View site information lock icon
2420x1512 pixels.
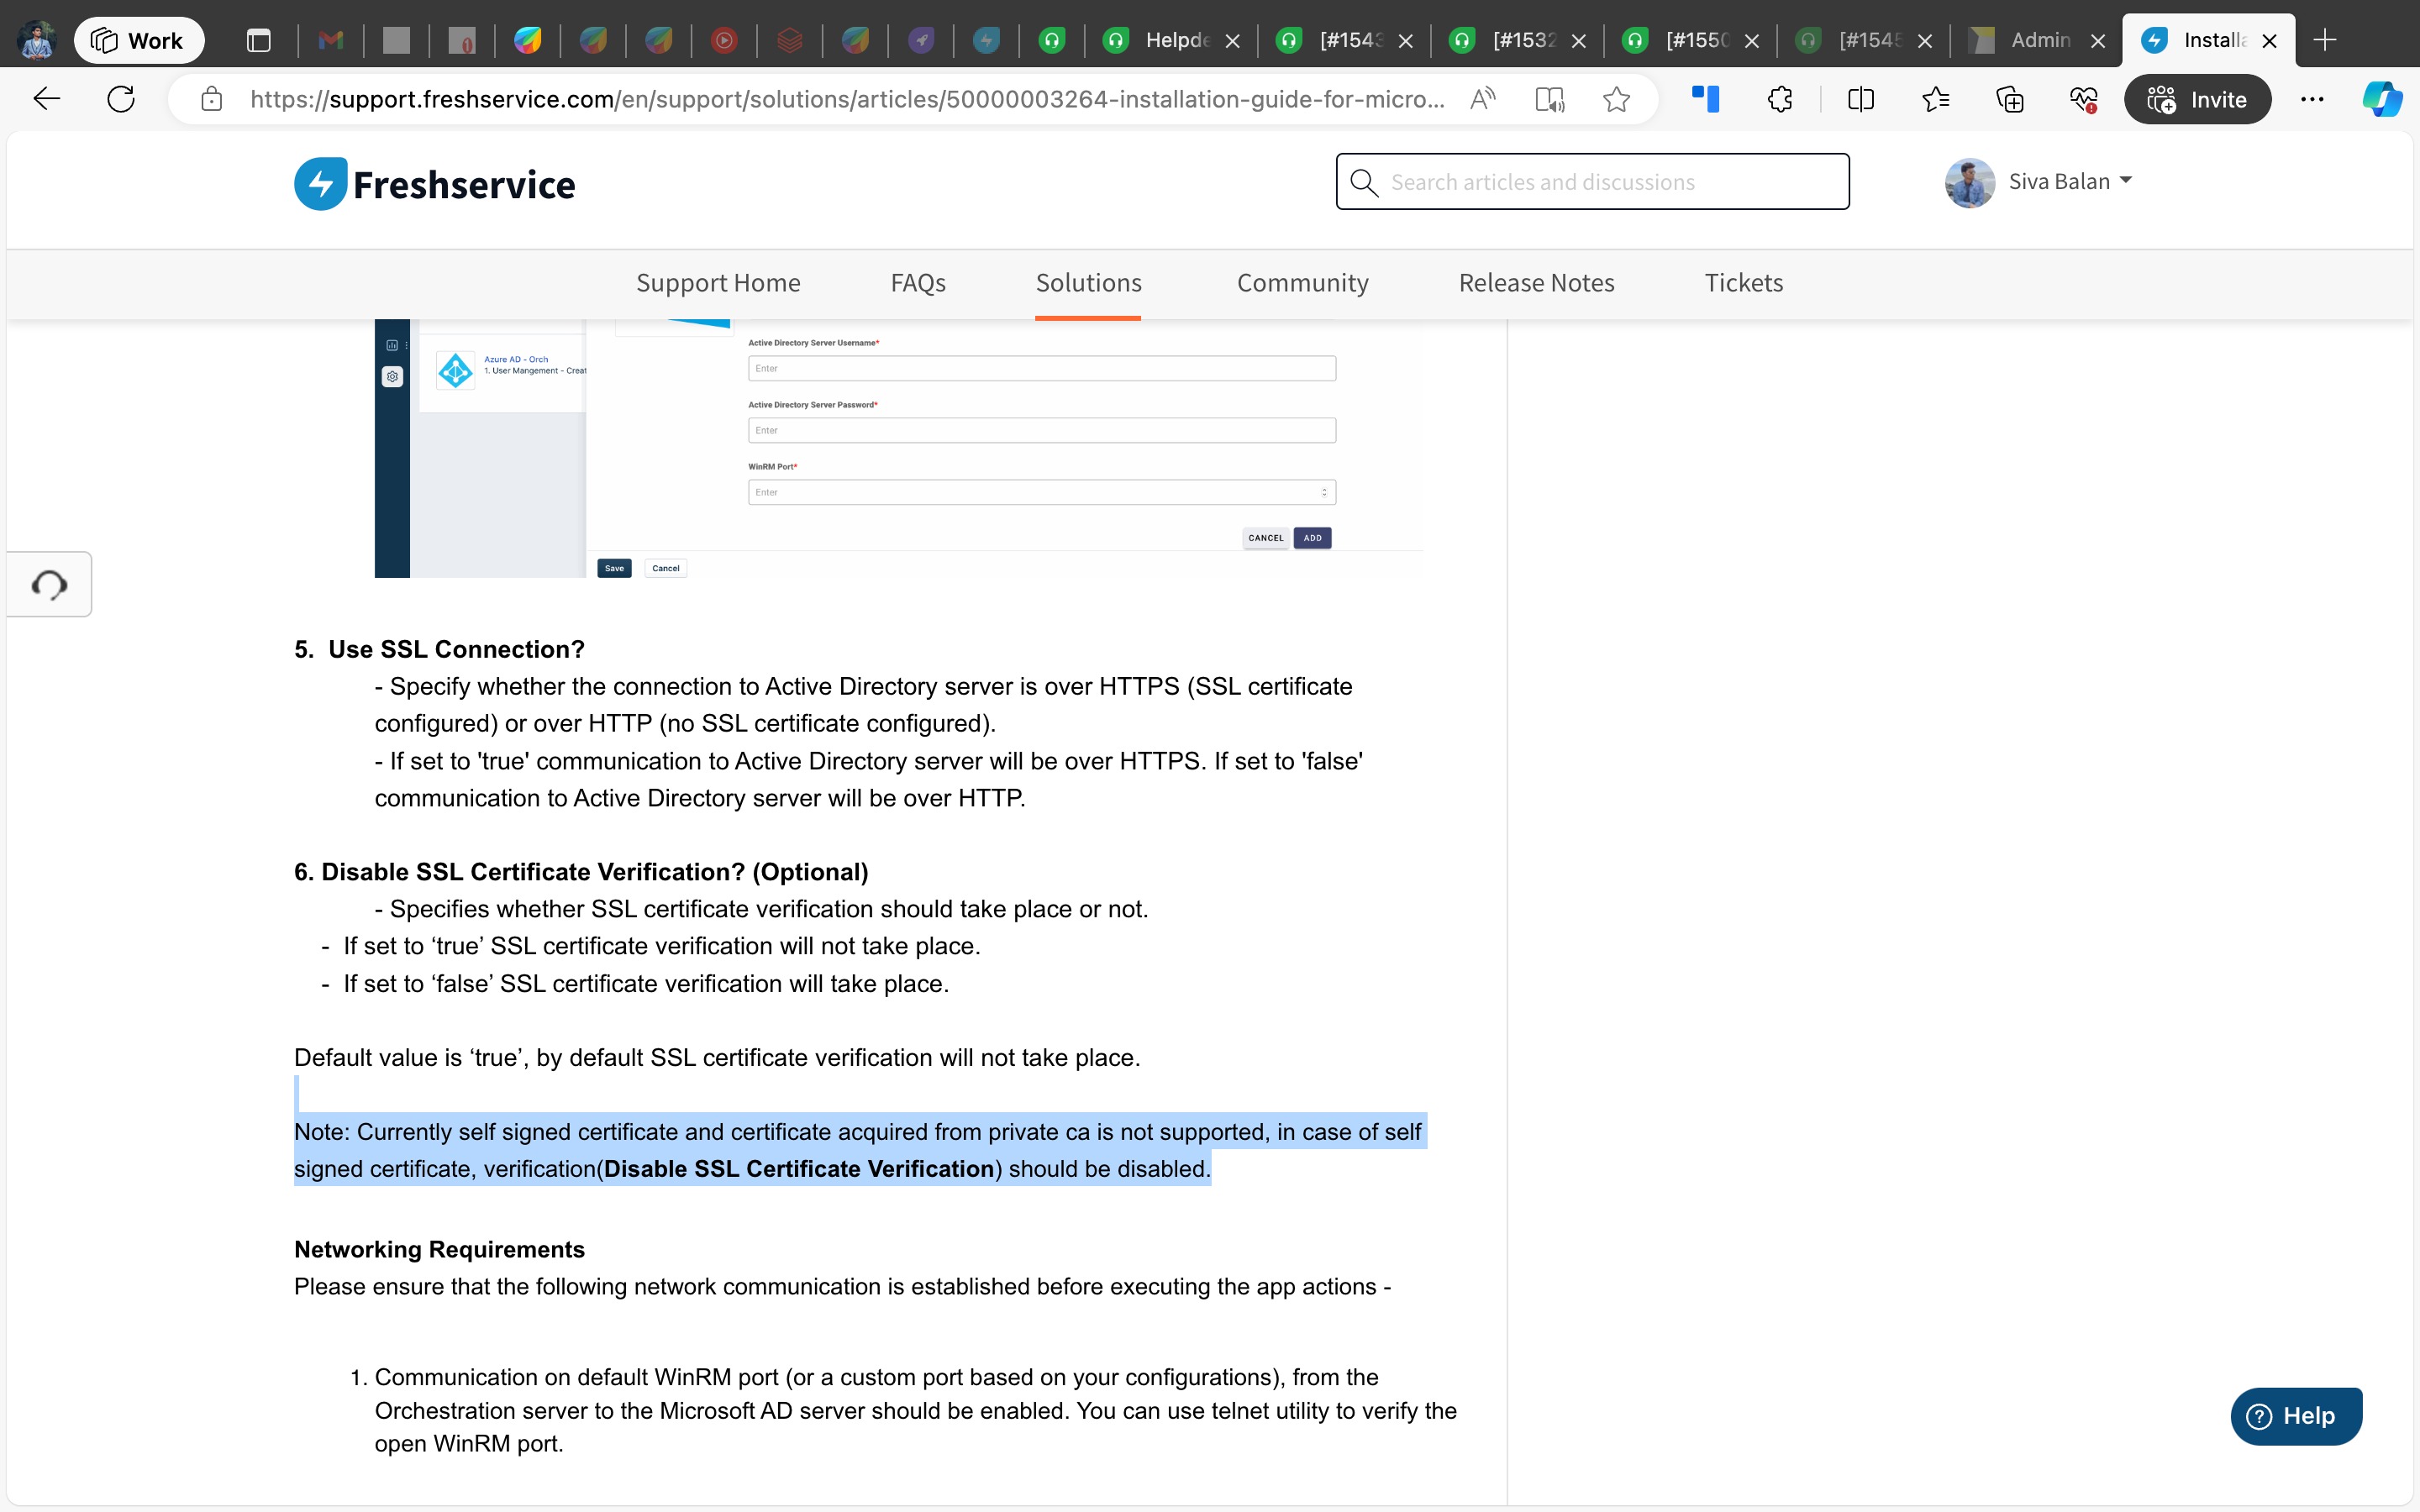click(211, 99)
